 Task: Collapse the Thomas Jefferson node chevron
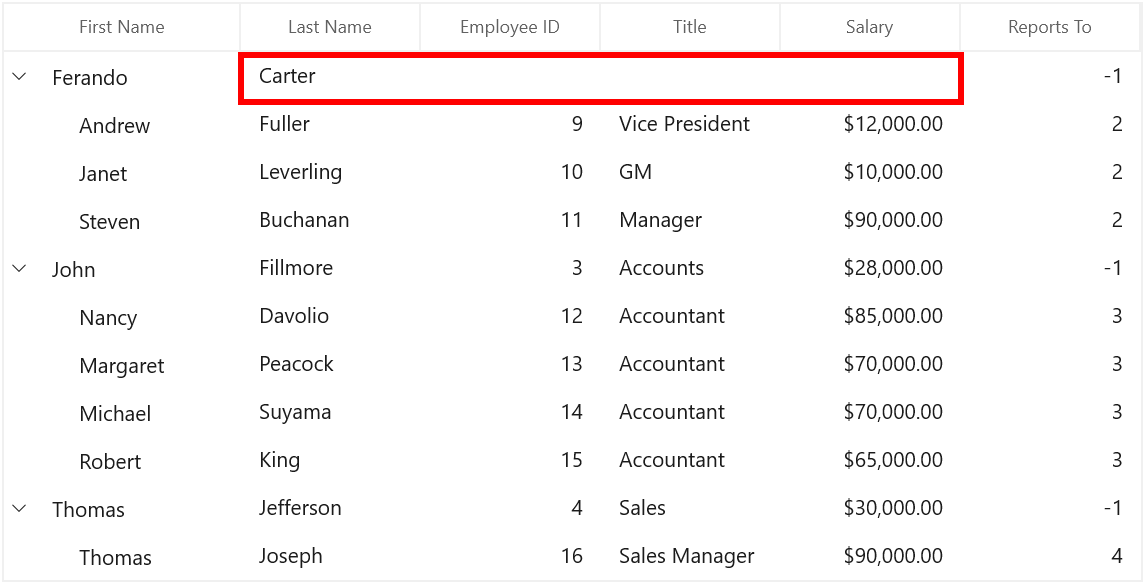point(20,508)
